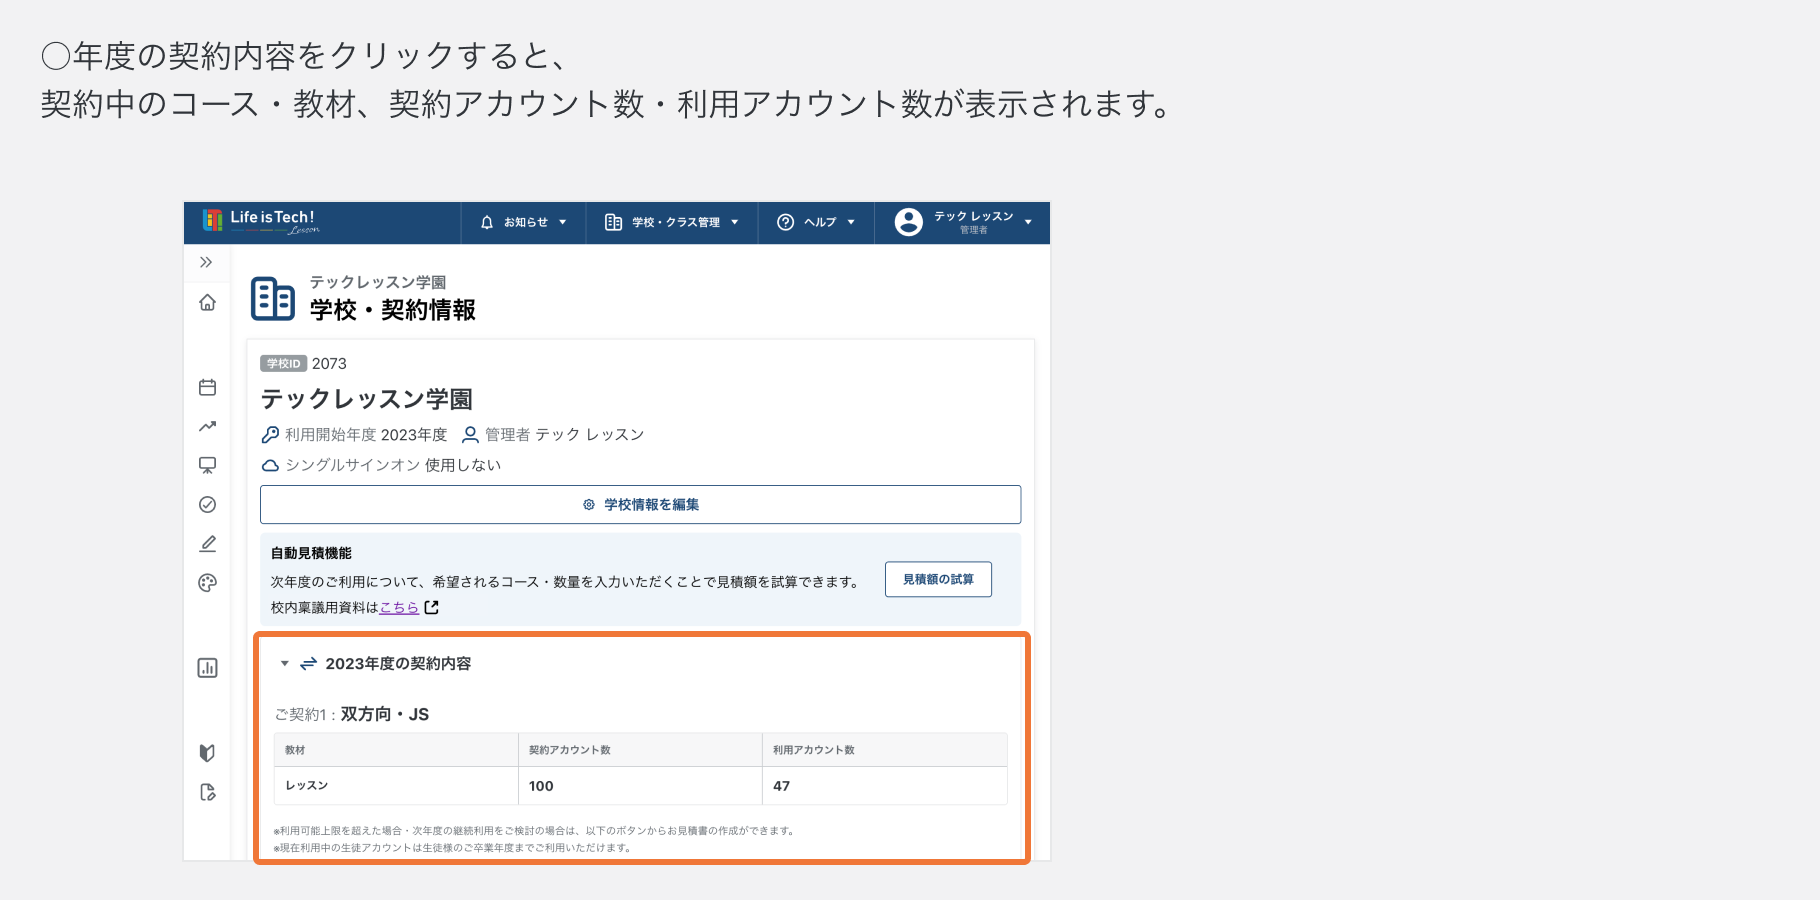Open the 学校・クラス管理 menu
The height and width of the screenshot is (900, 1820).
tap(672, 222)
